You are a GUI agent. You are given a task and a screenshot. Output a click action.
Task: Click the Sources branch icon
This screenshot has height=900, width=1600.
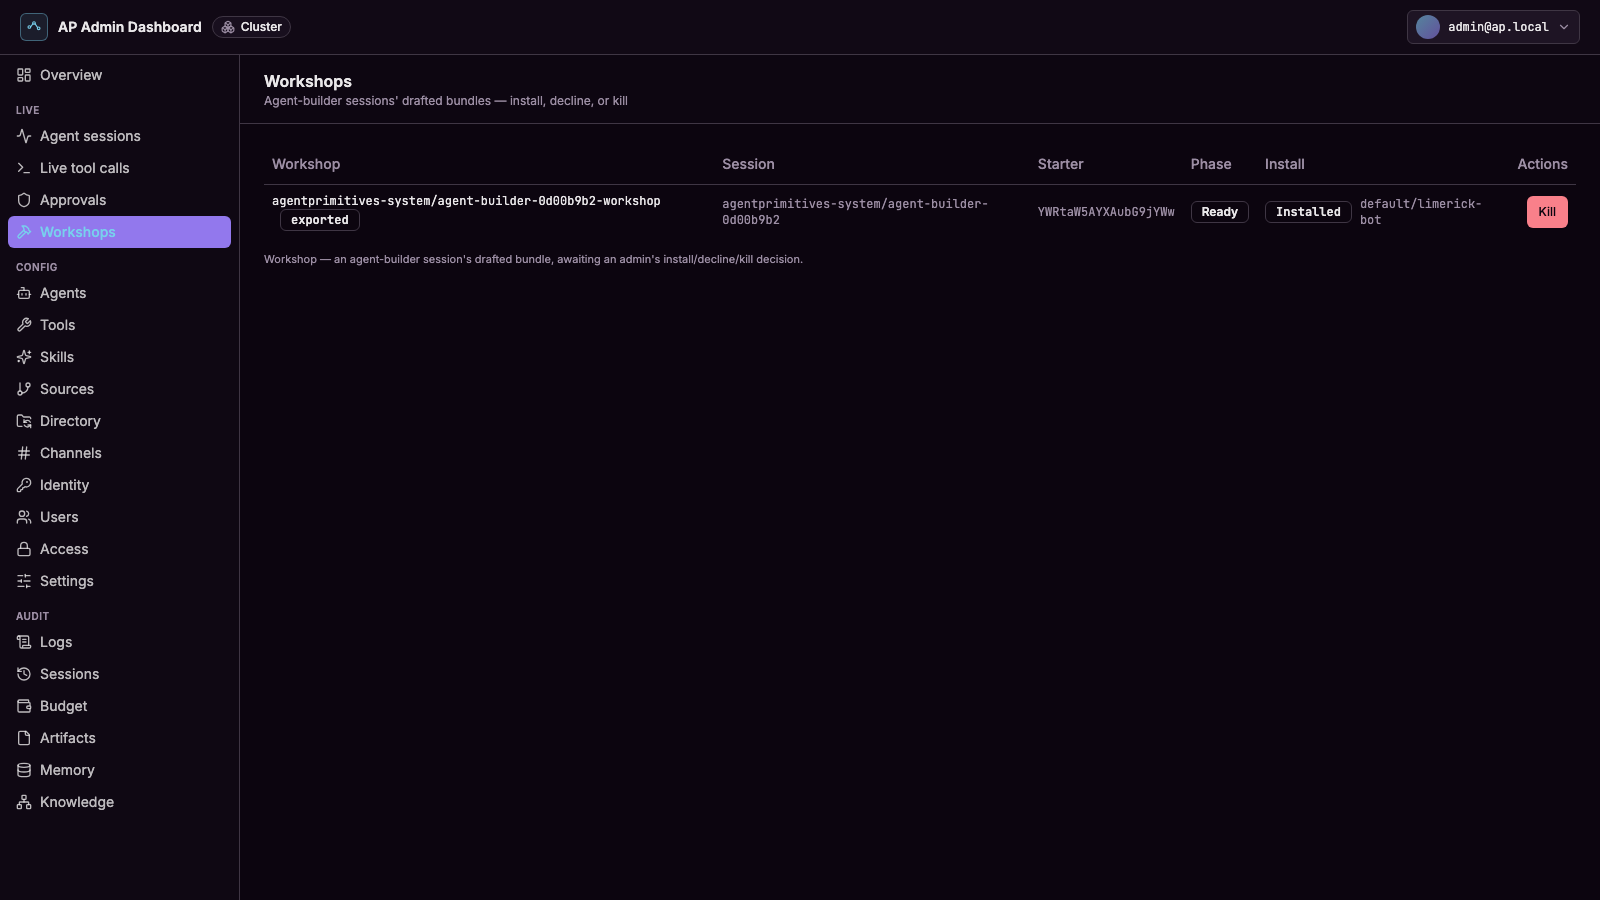pos(24,389)
